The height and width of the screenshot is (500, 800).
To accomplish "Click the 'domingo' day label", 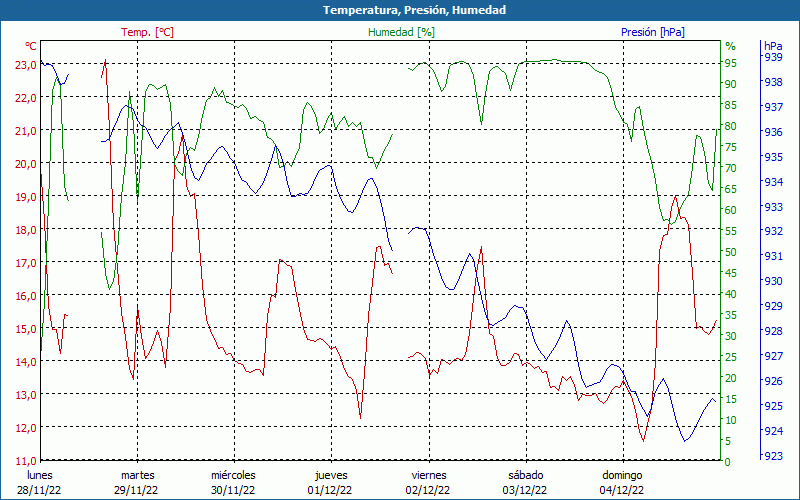I will click(x=622, y=476).
